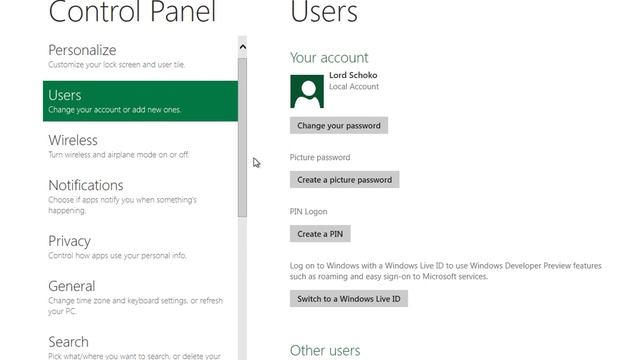This screenshot has width=640, height=360.
Task: Open the Wireless settings category
Action: coord(140,146)
